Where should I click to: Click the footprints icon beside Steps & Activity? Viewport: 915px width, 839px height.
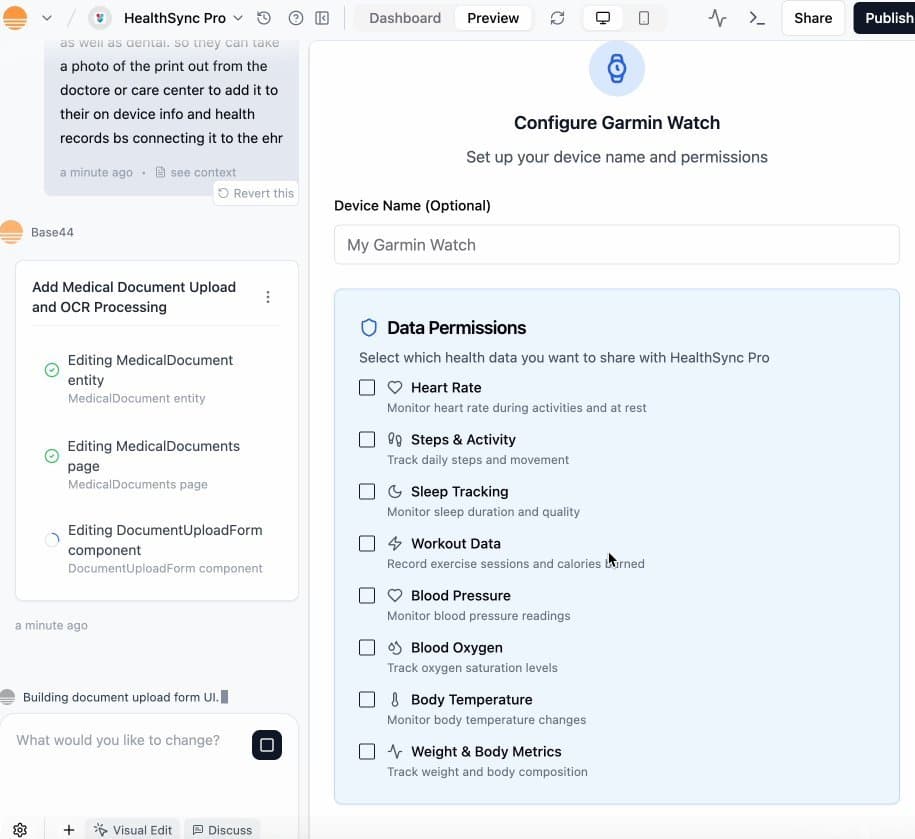pos(395,439)
